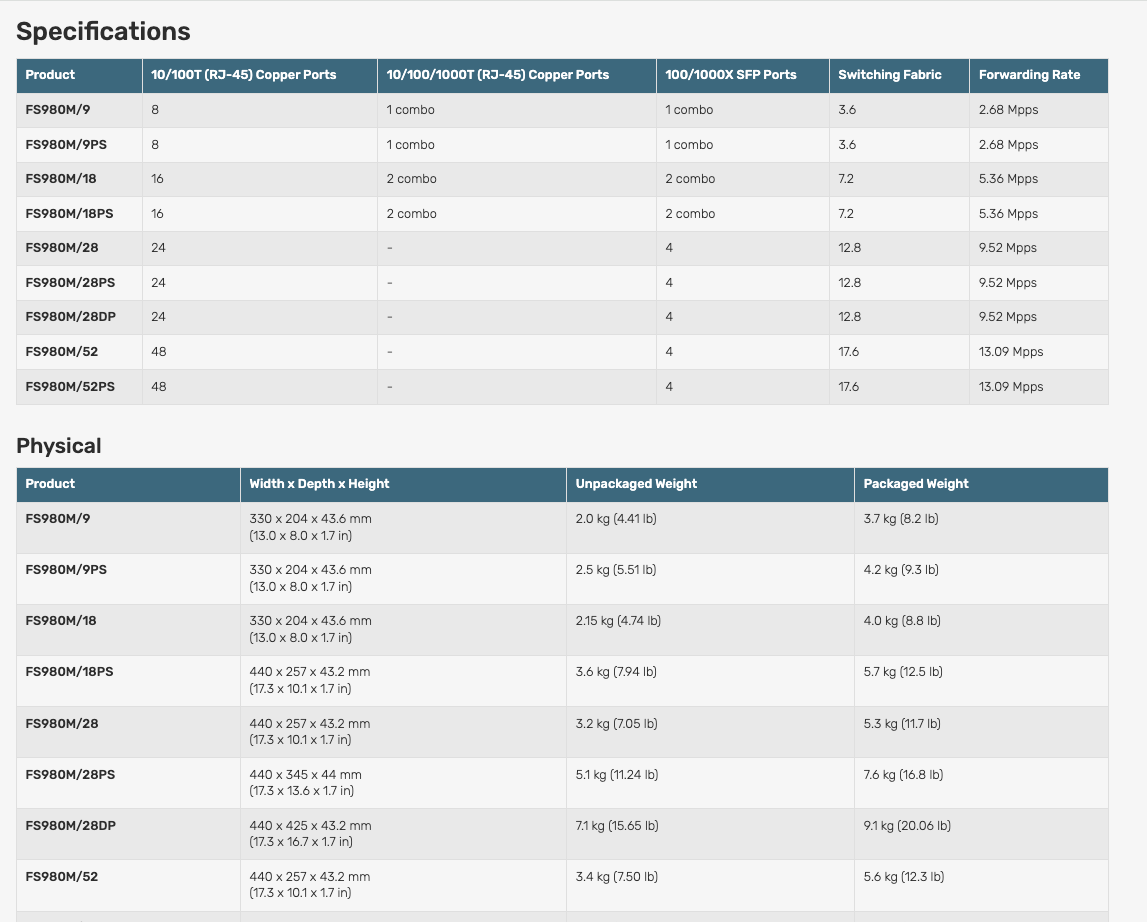Select 'FS980M/28PS' in the Physical table
1147x922 pixels.
point(70,774)
